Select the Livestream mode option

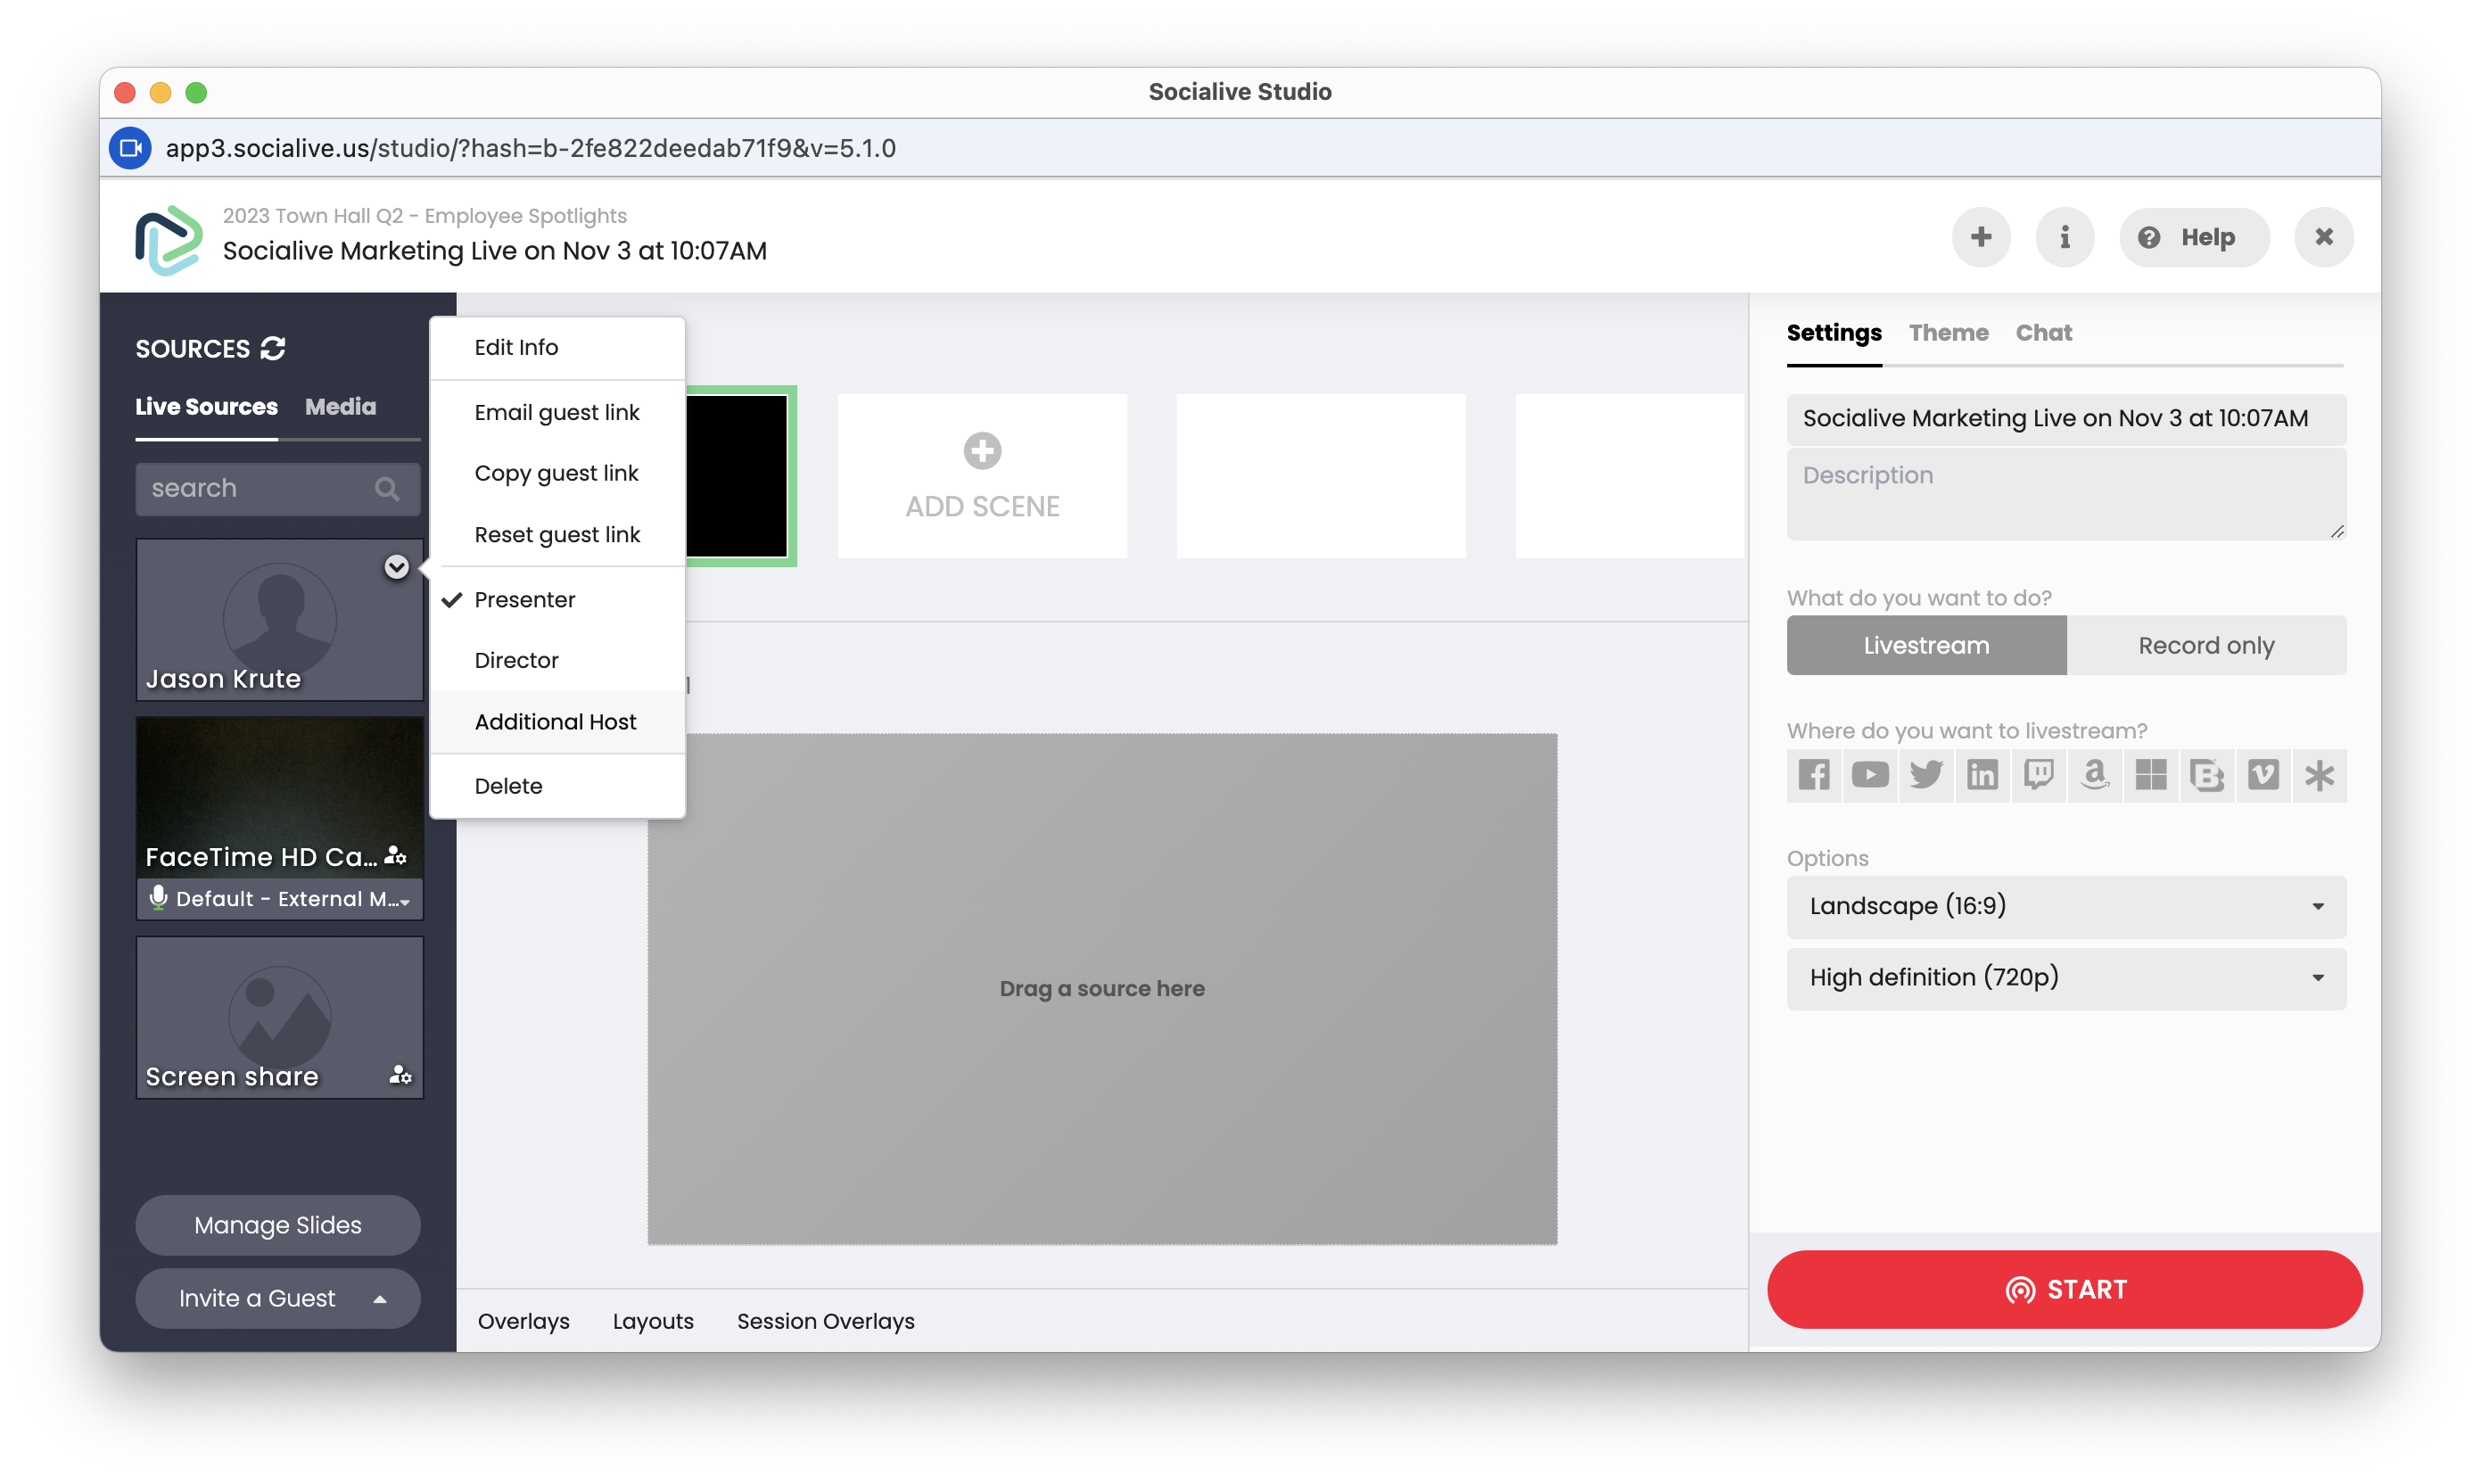pos(1925,645)
